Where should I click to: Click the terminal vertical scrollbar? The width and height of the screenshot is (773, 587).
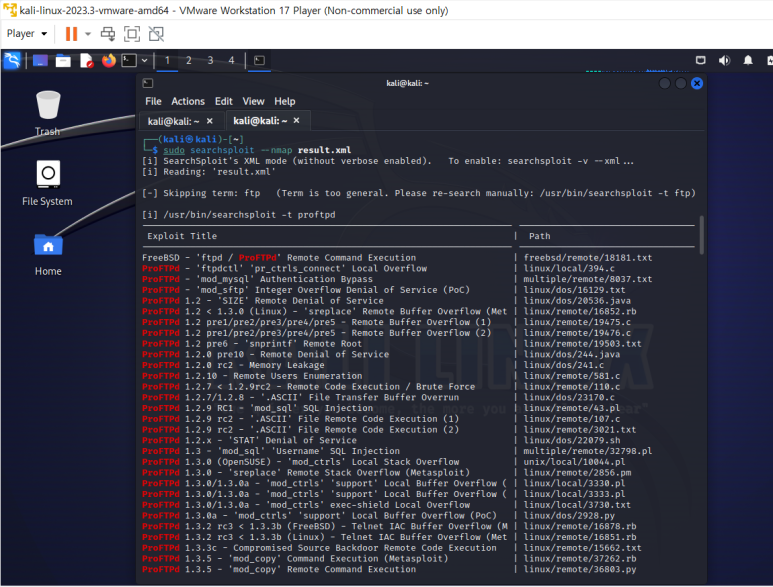coord(702,235)
